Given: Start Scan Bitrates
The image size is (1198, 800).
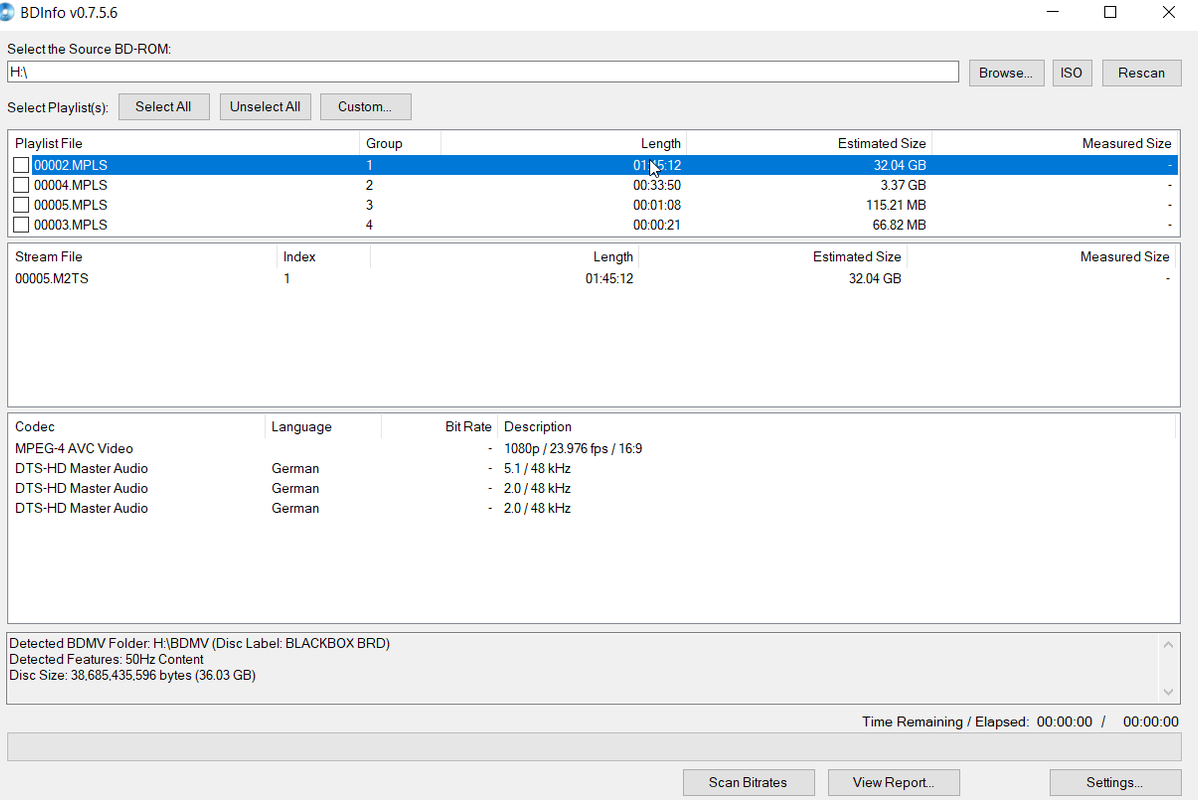Looking at the screenshot, I should pos(748,782).
